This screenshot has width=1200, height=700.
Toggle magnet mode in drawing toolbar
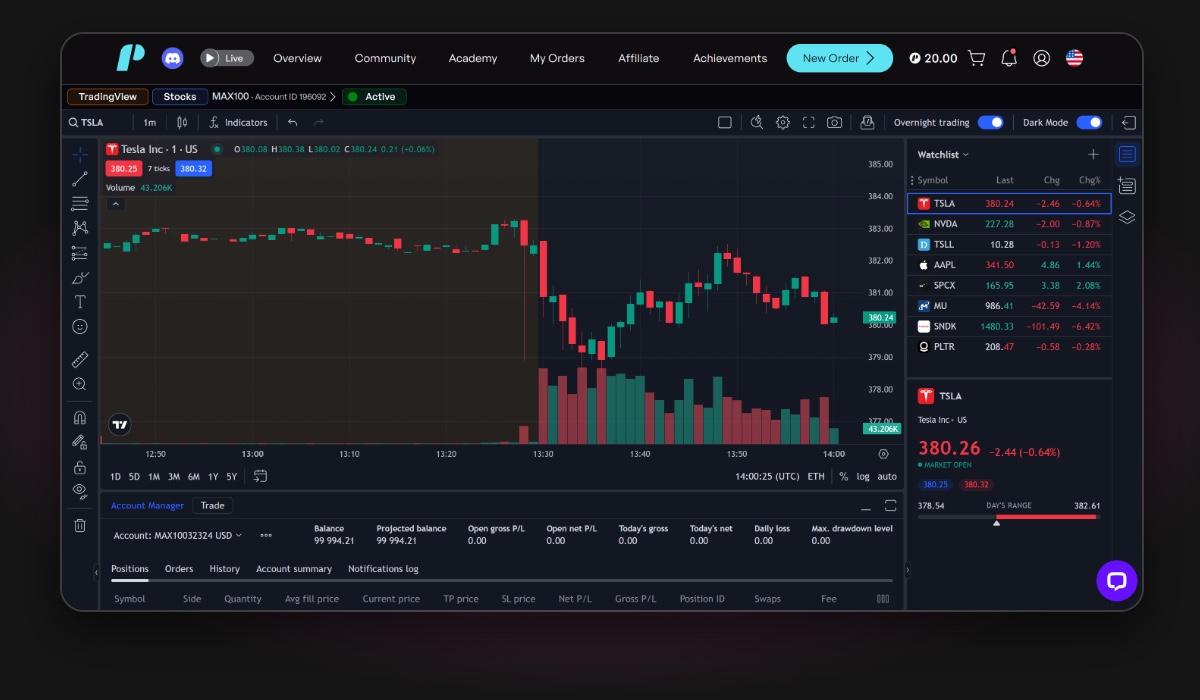80,418
